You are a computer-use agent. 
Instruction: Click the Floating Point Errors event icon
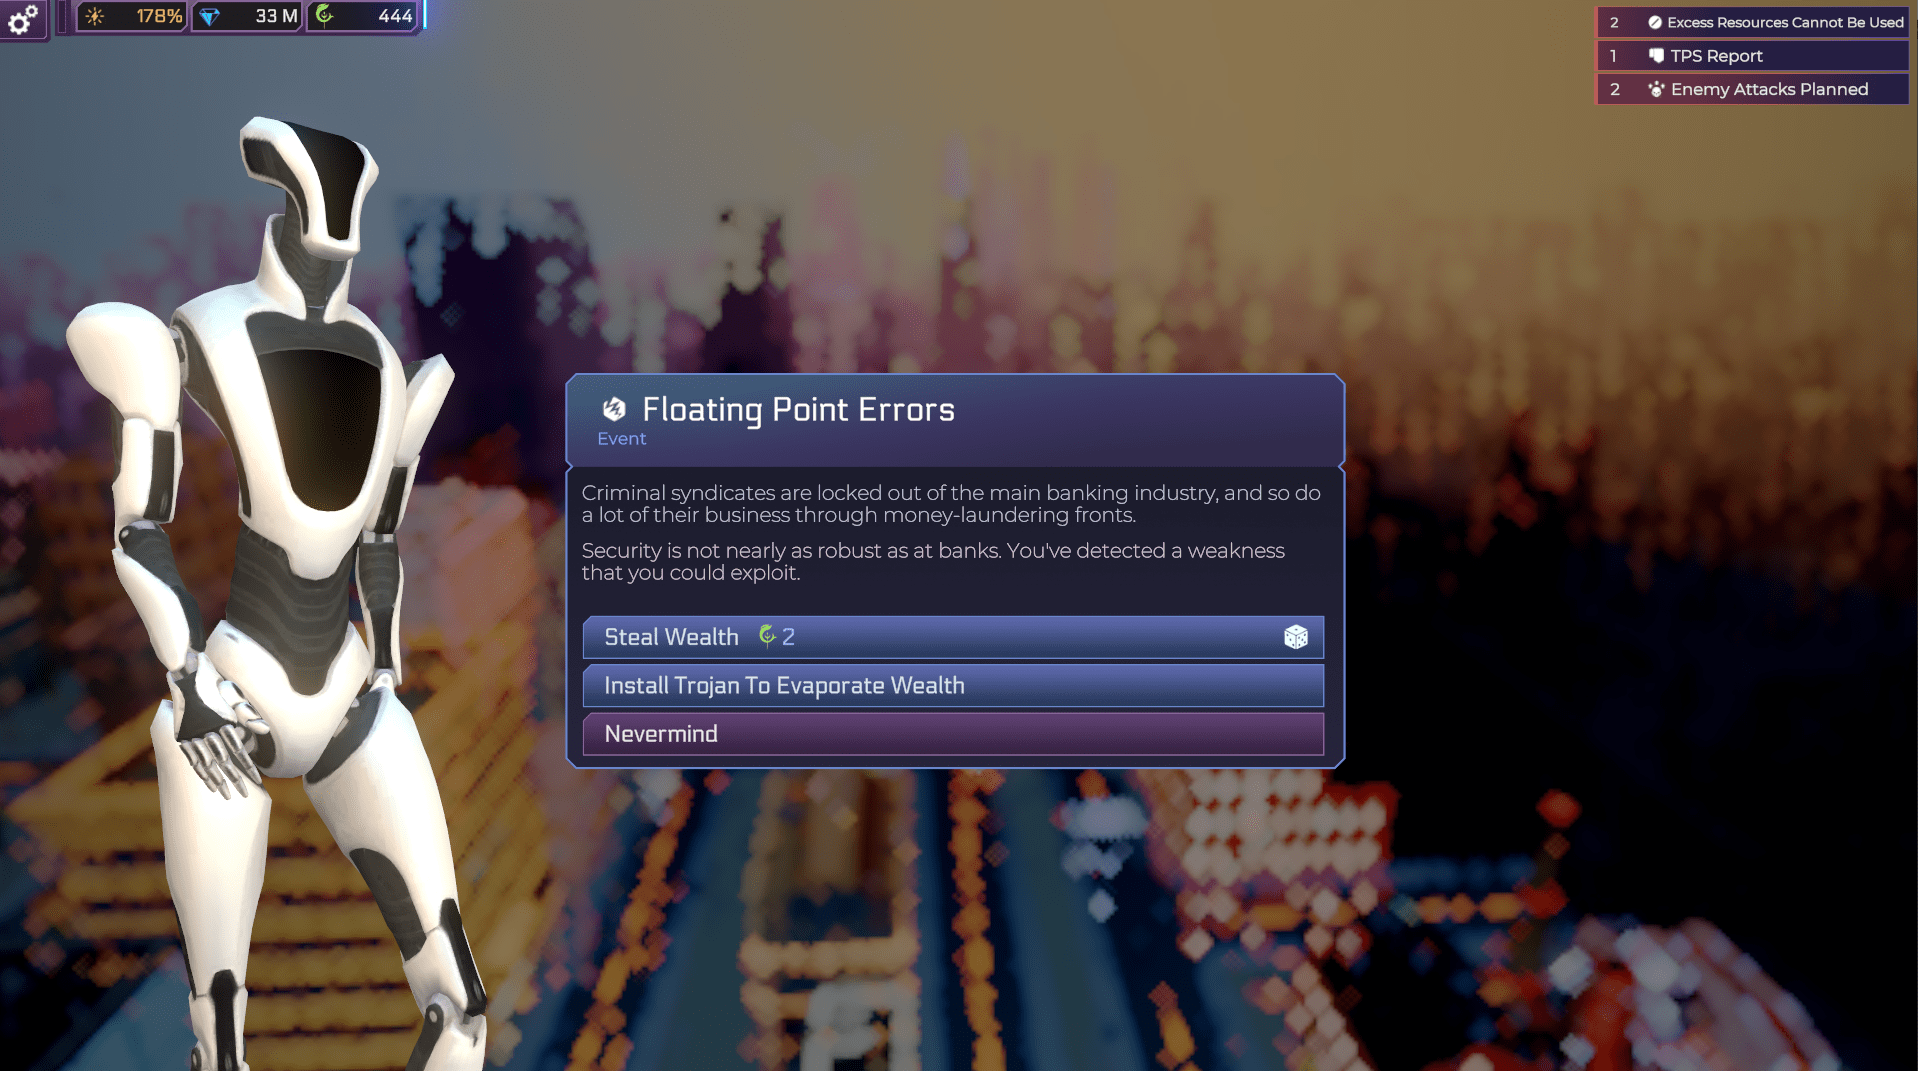tap(614, 409)
